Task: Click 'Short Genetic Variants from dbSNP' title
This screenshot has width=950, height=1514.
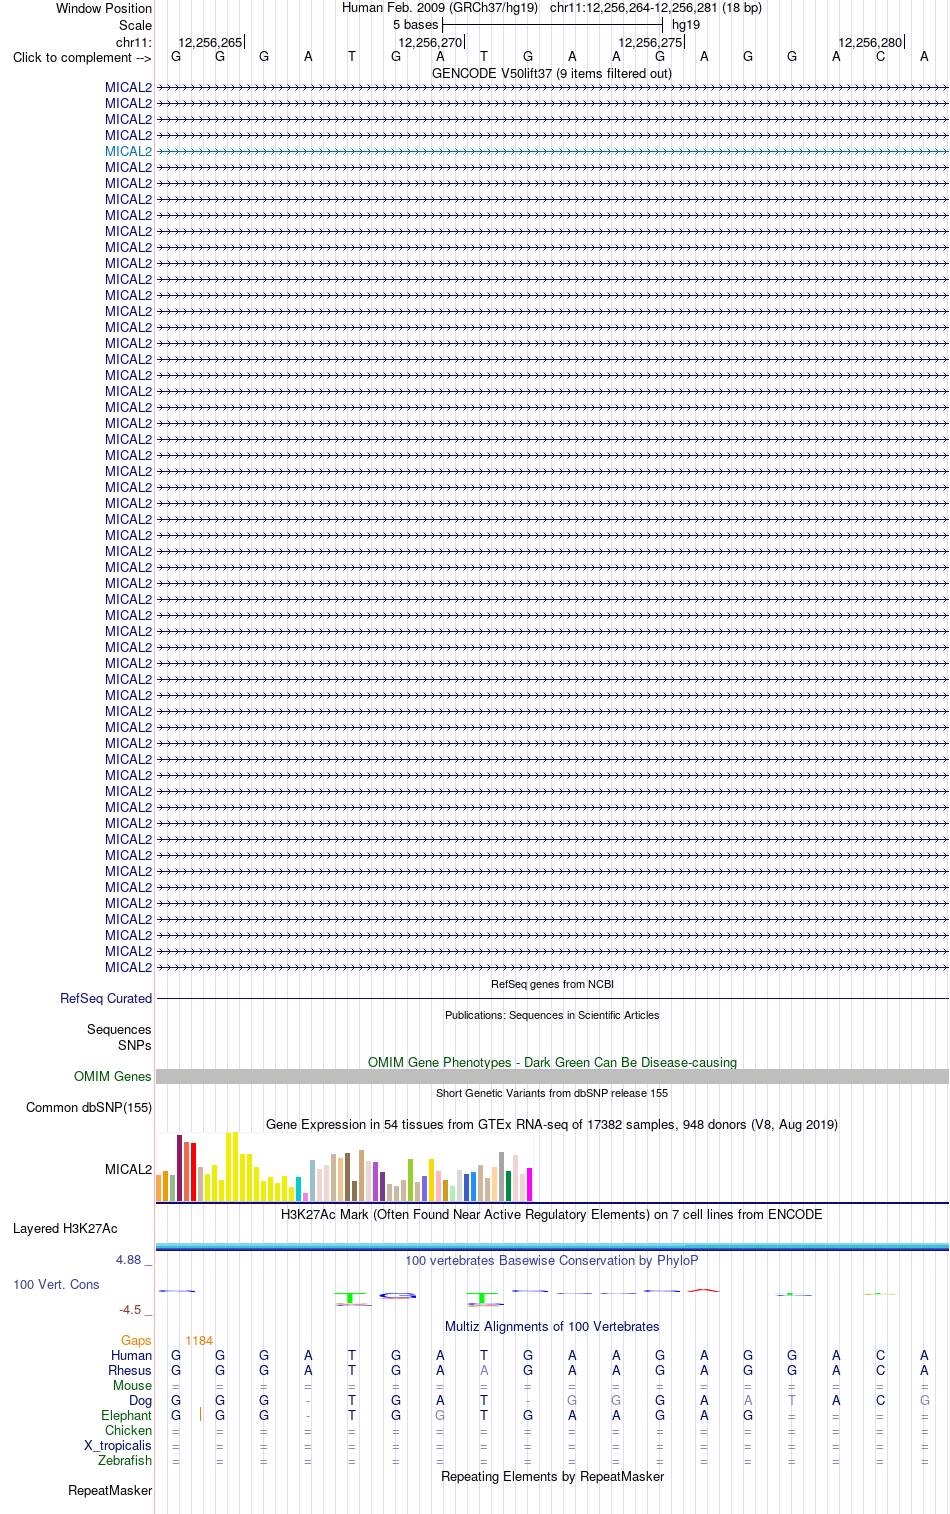Action: click(552, 1093)
